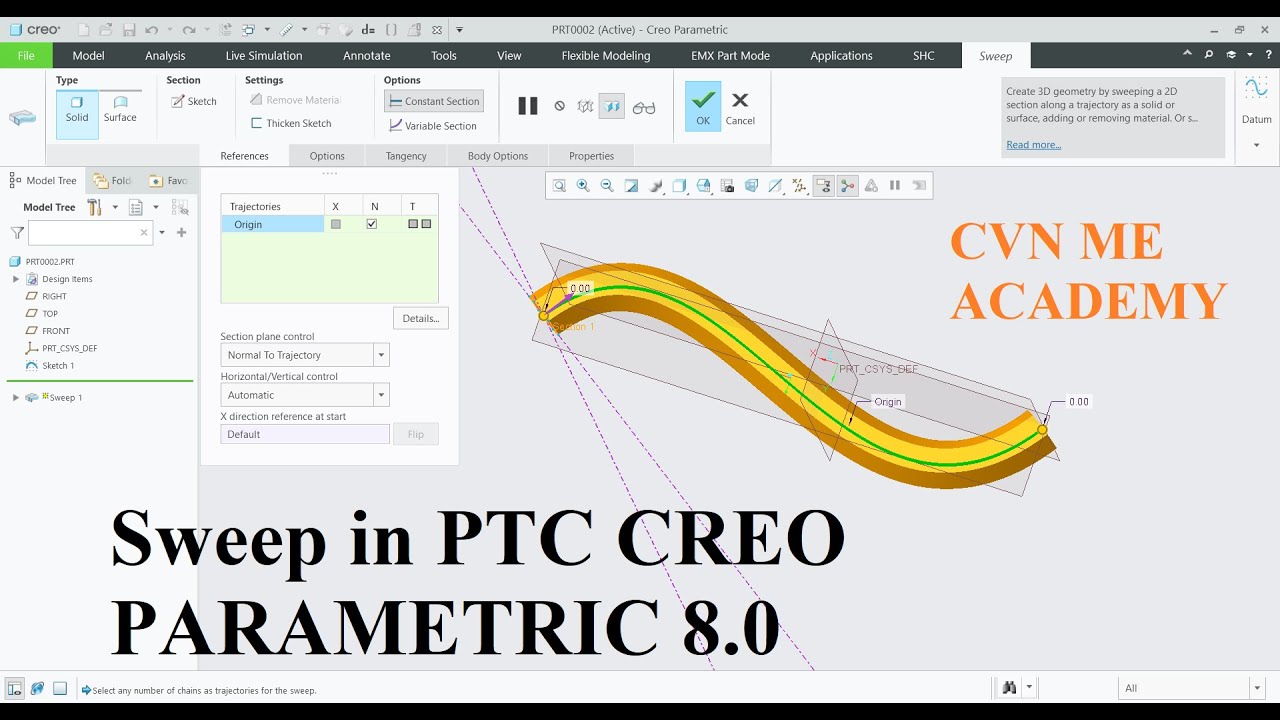Click the plus icon beside tree search
Image resolution: width=1280 pixels, height=720 pixels.
pyautogui.click(x=181, y=232)
